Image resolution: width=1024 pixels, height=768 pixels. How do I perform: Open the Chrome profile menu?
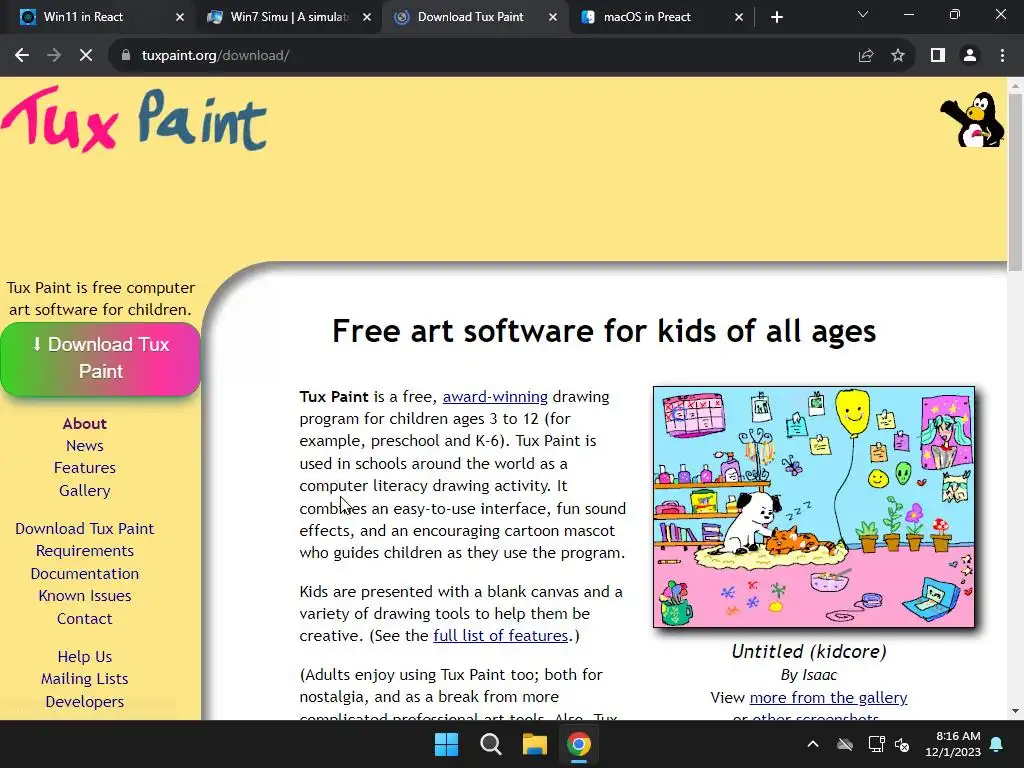pos(970,56)
